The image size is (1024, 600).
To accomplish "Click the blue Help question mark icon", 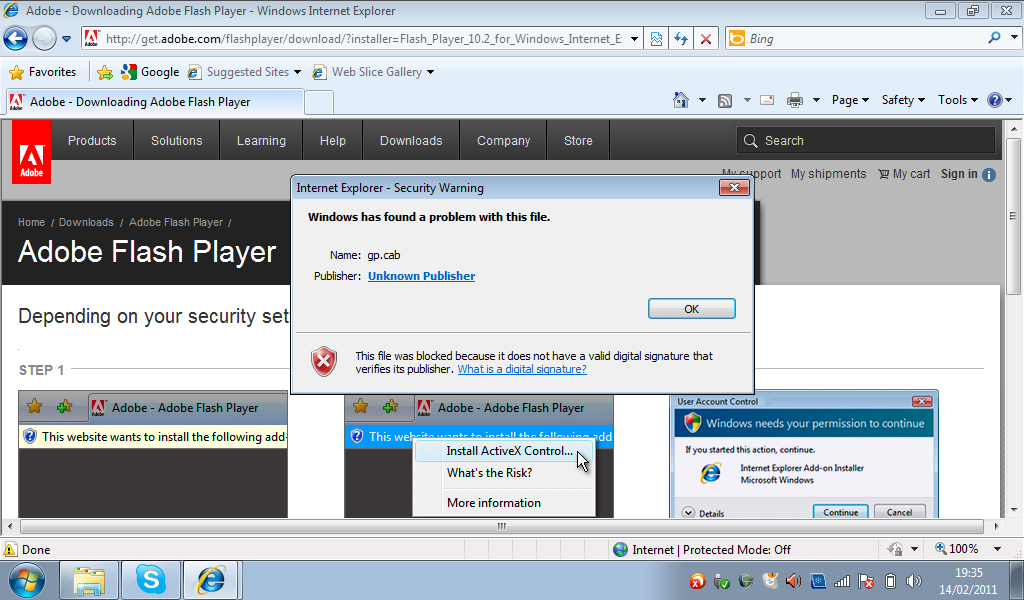I will [x=995, y=100].
